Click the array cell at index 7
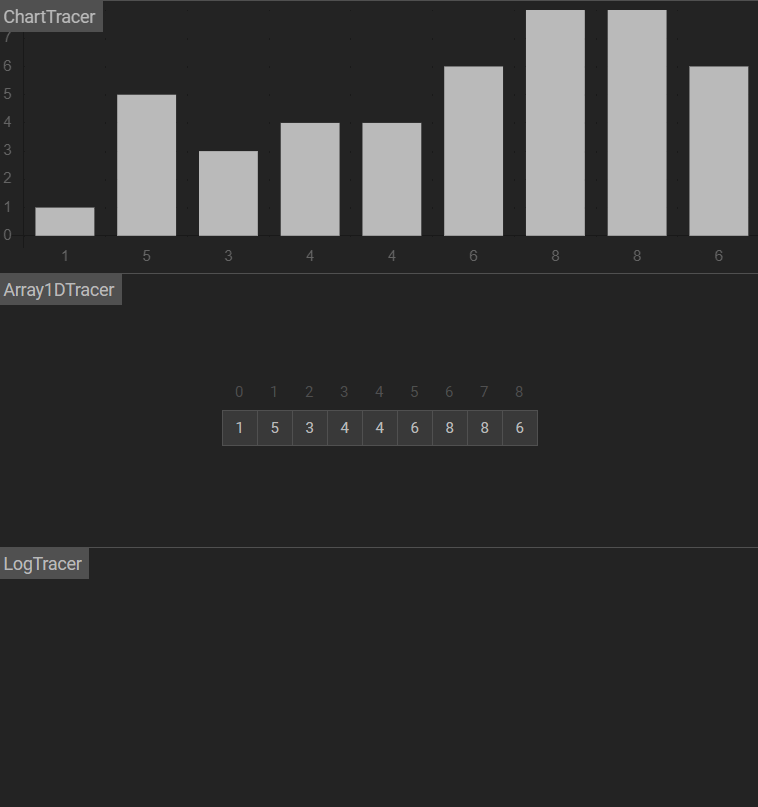This screenshot has width=758, height=807. tap(484, 428)
